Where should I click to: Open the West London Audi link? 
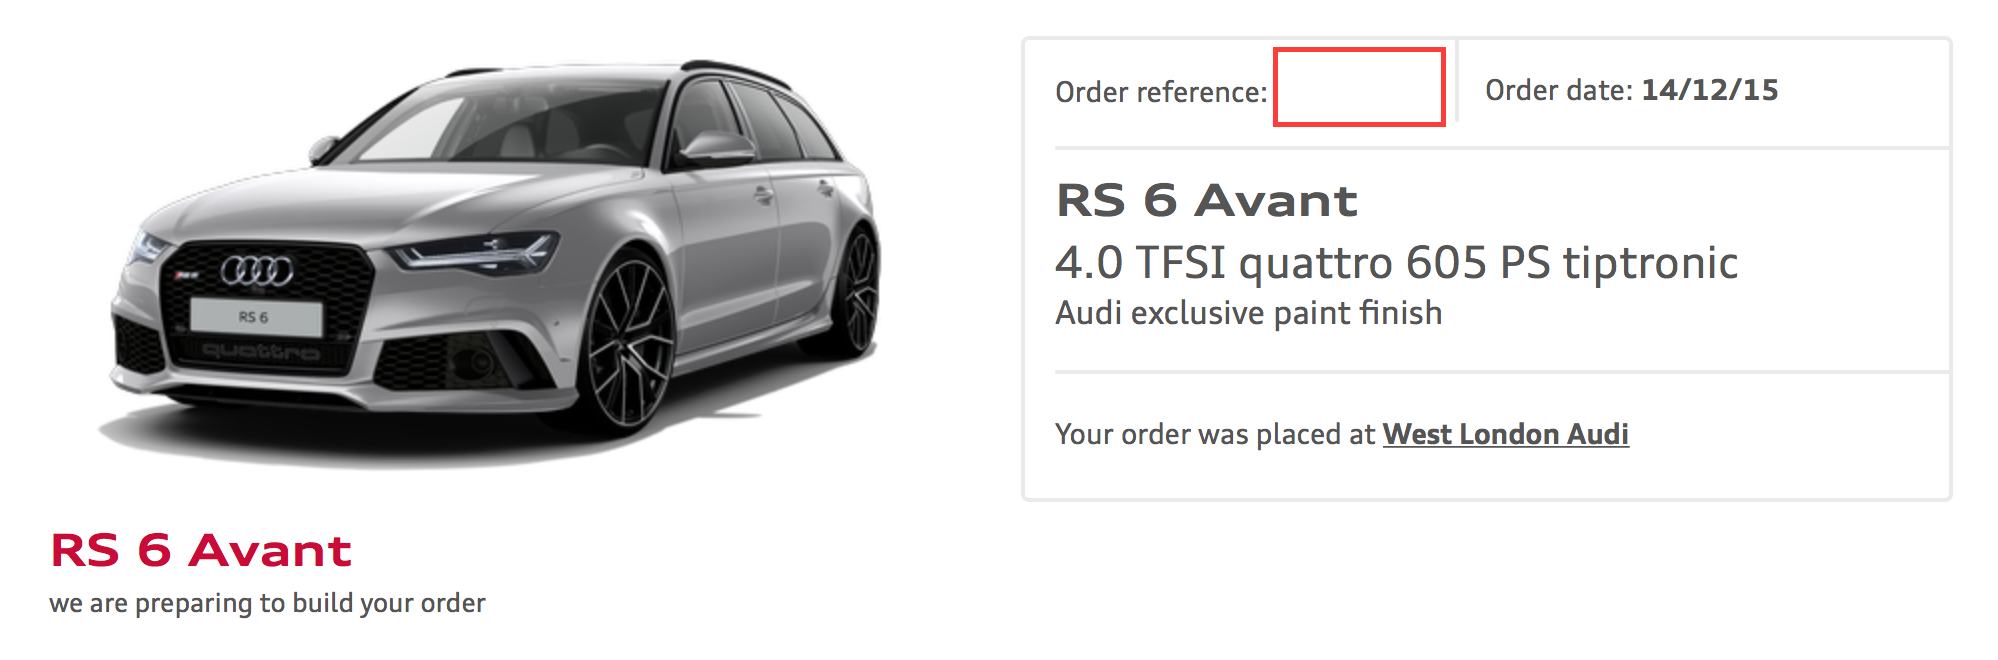tap(1505, 434)
